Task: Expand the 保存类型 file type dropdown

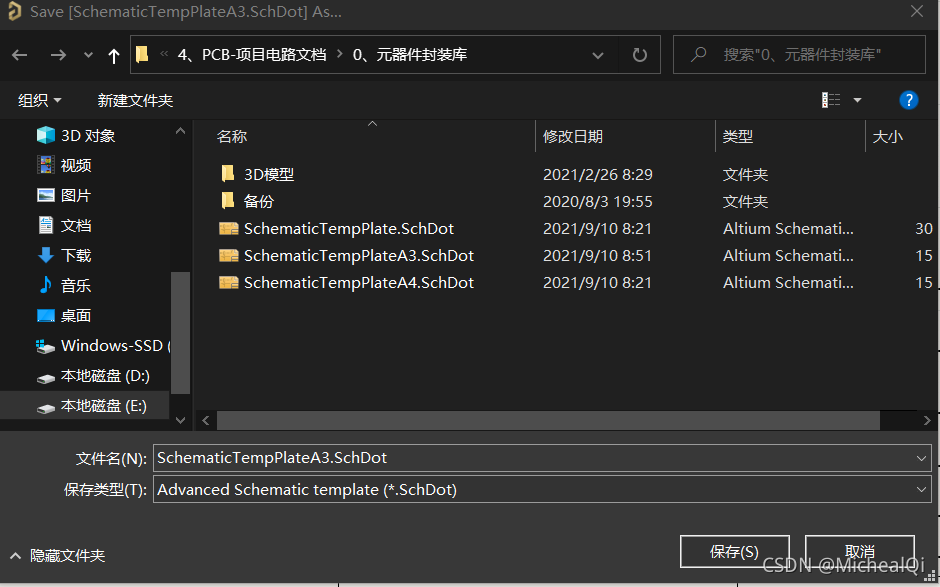Action: pyautogui.click(x=921, y=490)
